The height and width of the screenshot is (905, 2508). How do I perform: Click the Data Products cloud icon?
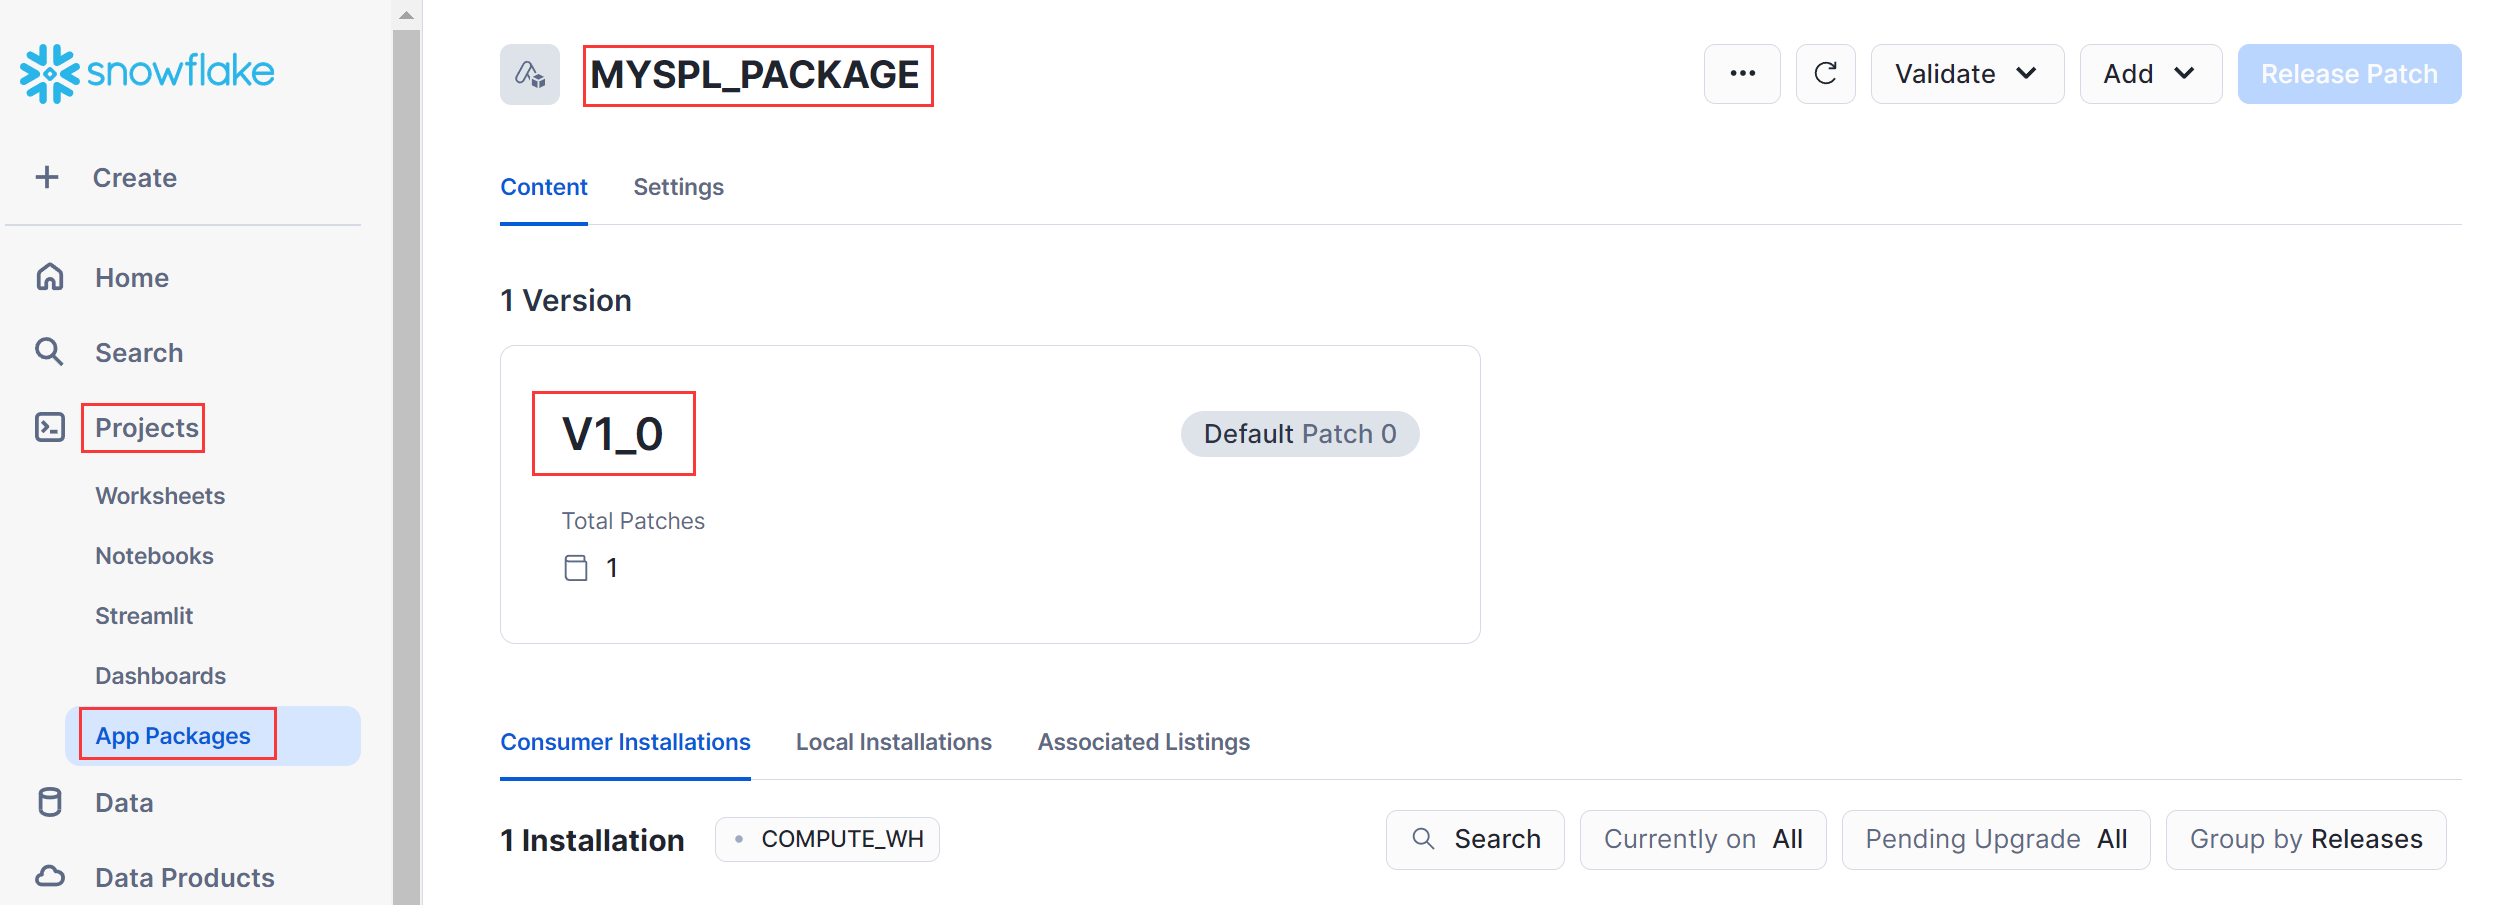pos(50,877)
